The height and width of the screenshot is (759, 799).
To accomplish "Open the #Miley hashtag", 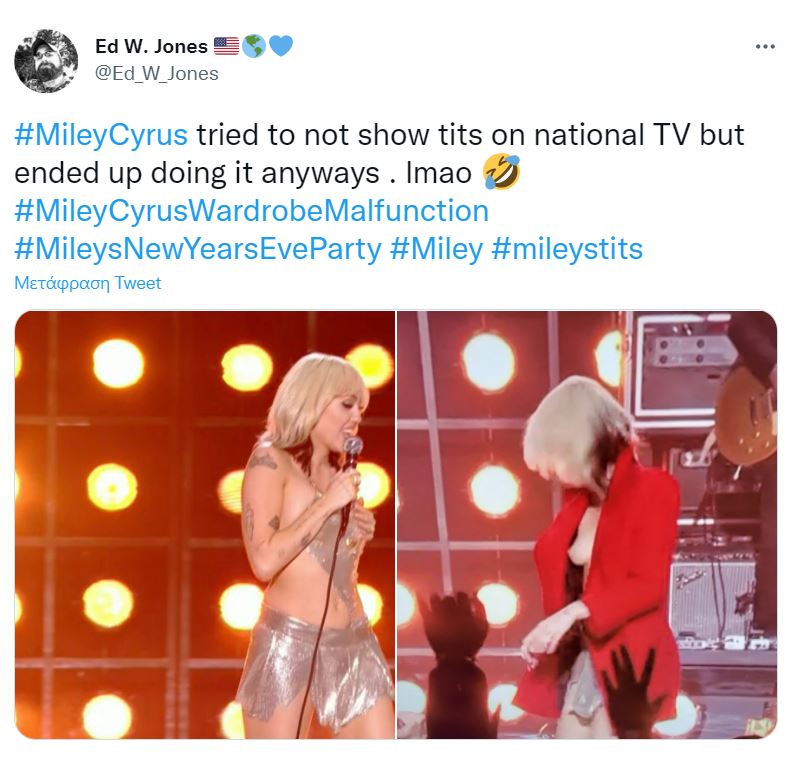I will pyautogui.click(x=436, y=249).
